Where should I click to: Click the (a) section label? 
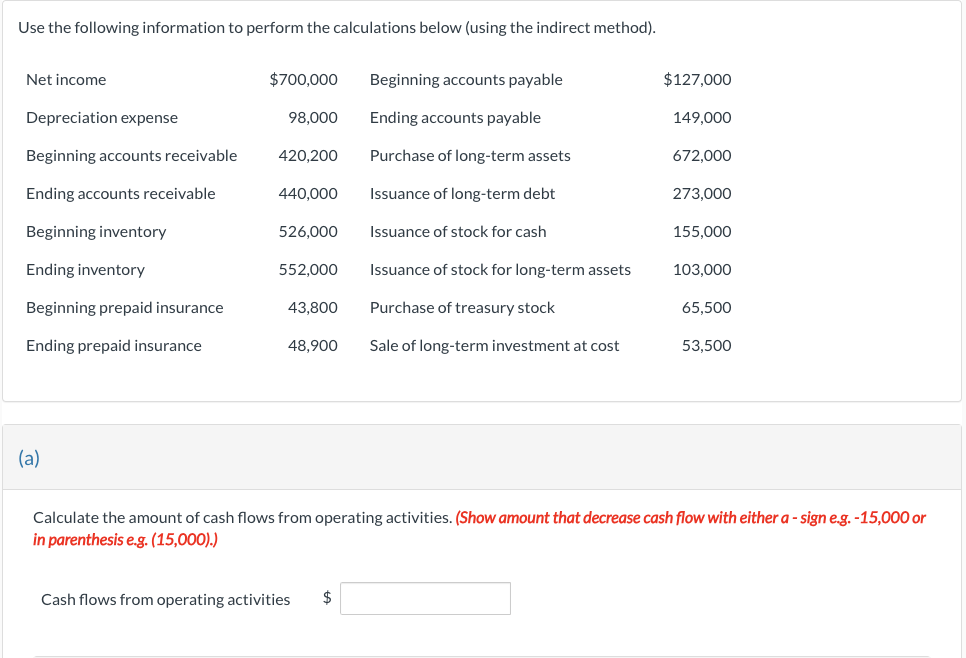(x=29, y=458)
